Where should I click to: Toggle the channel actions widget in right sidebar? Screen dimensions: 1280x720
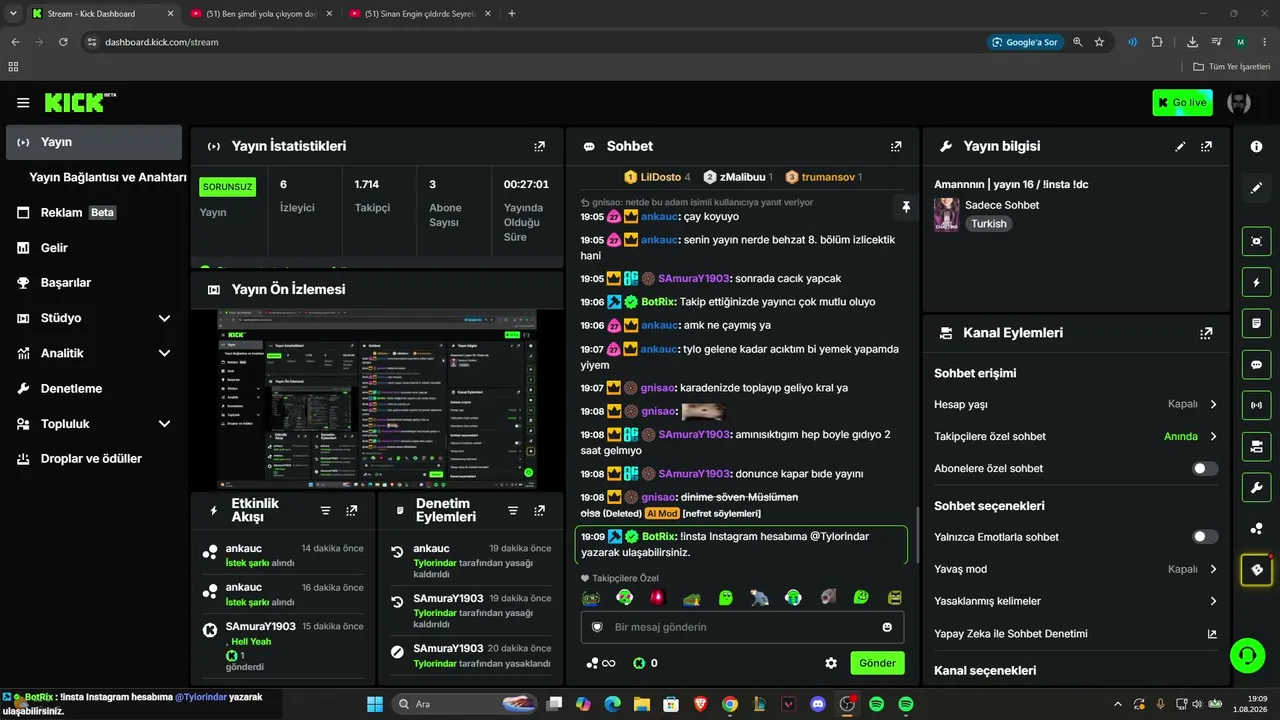point(1257,446)
